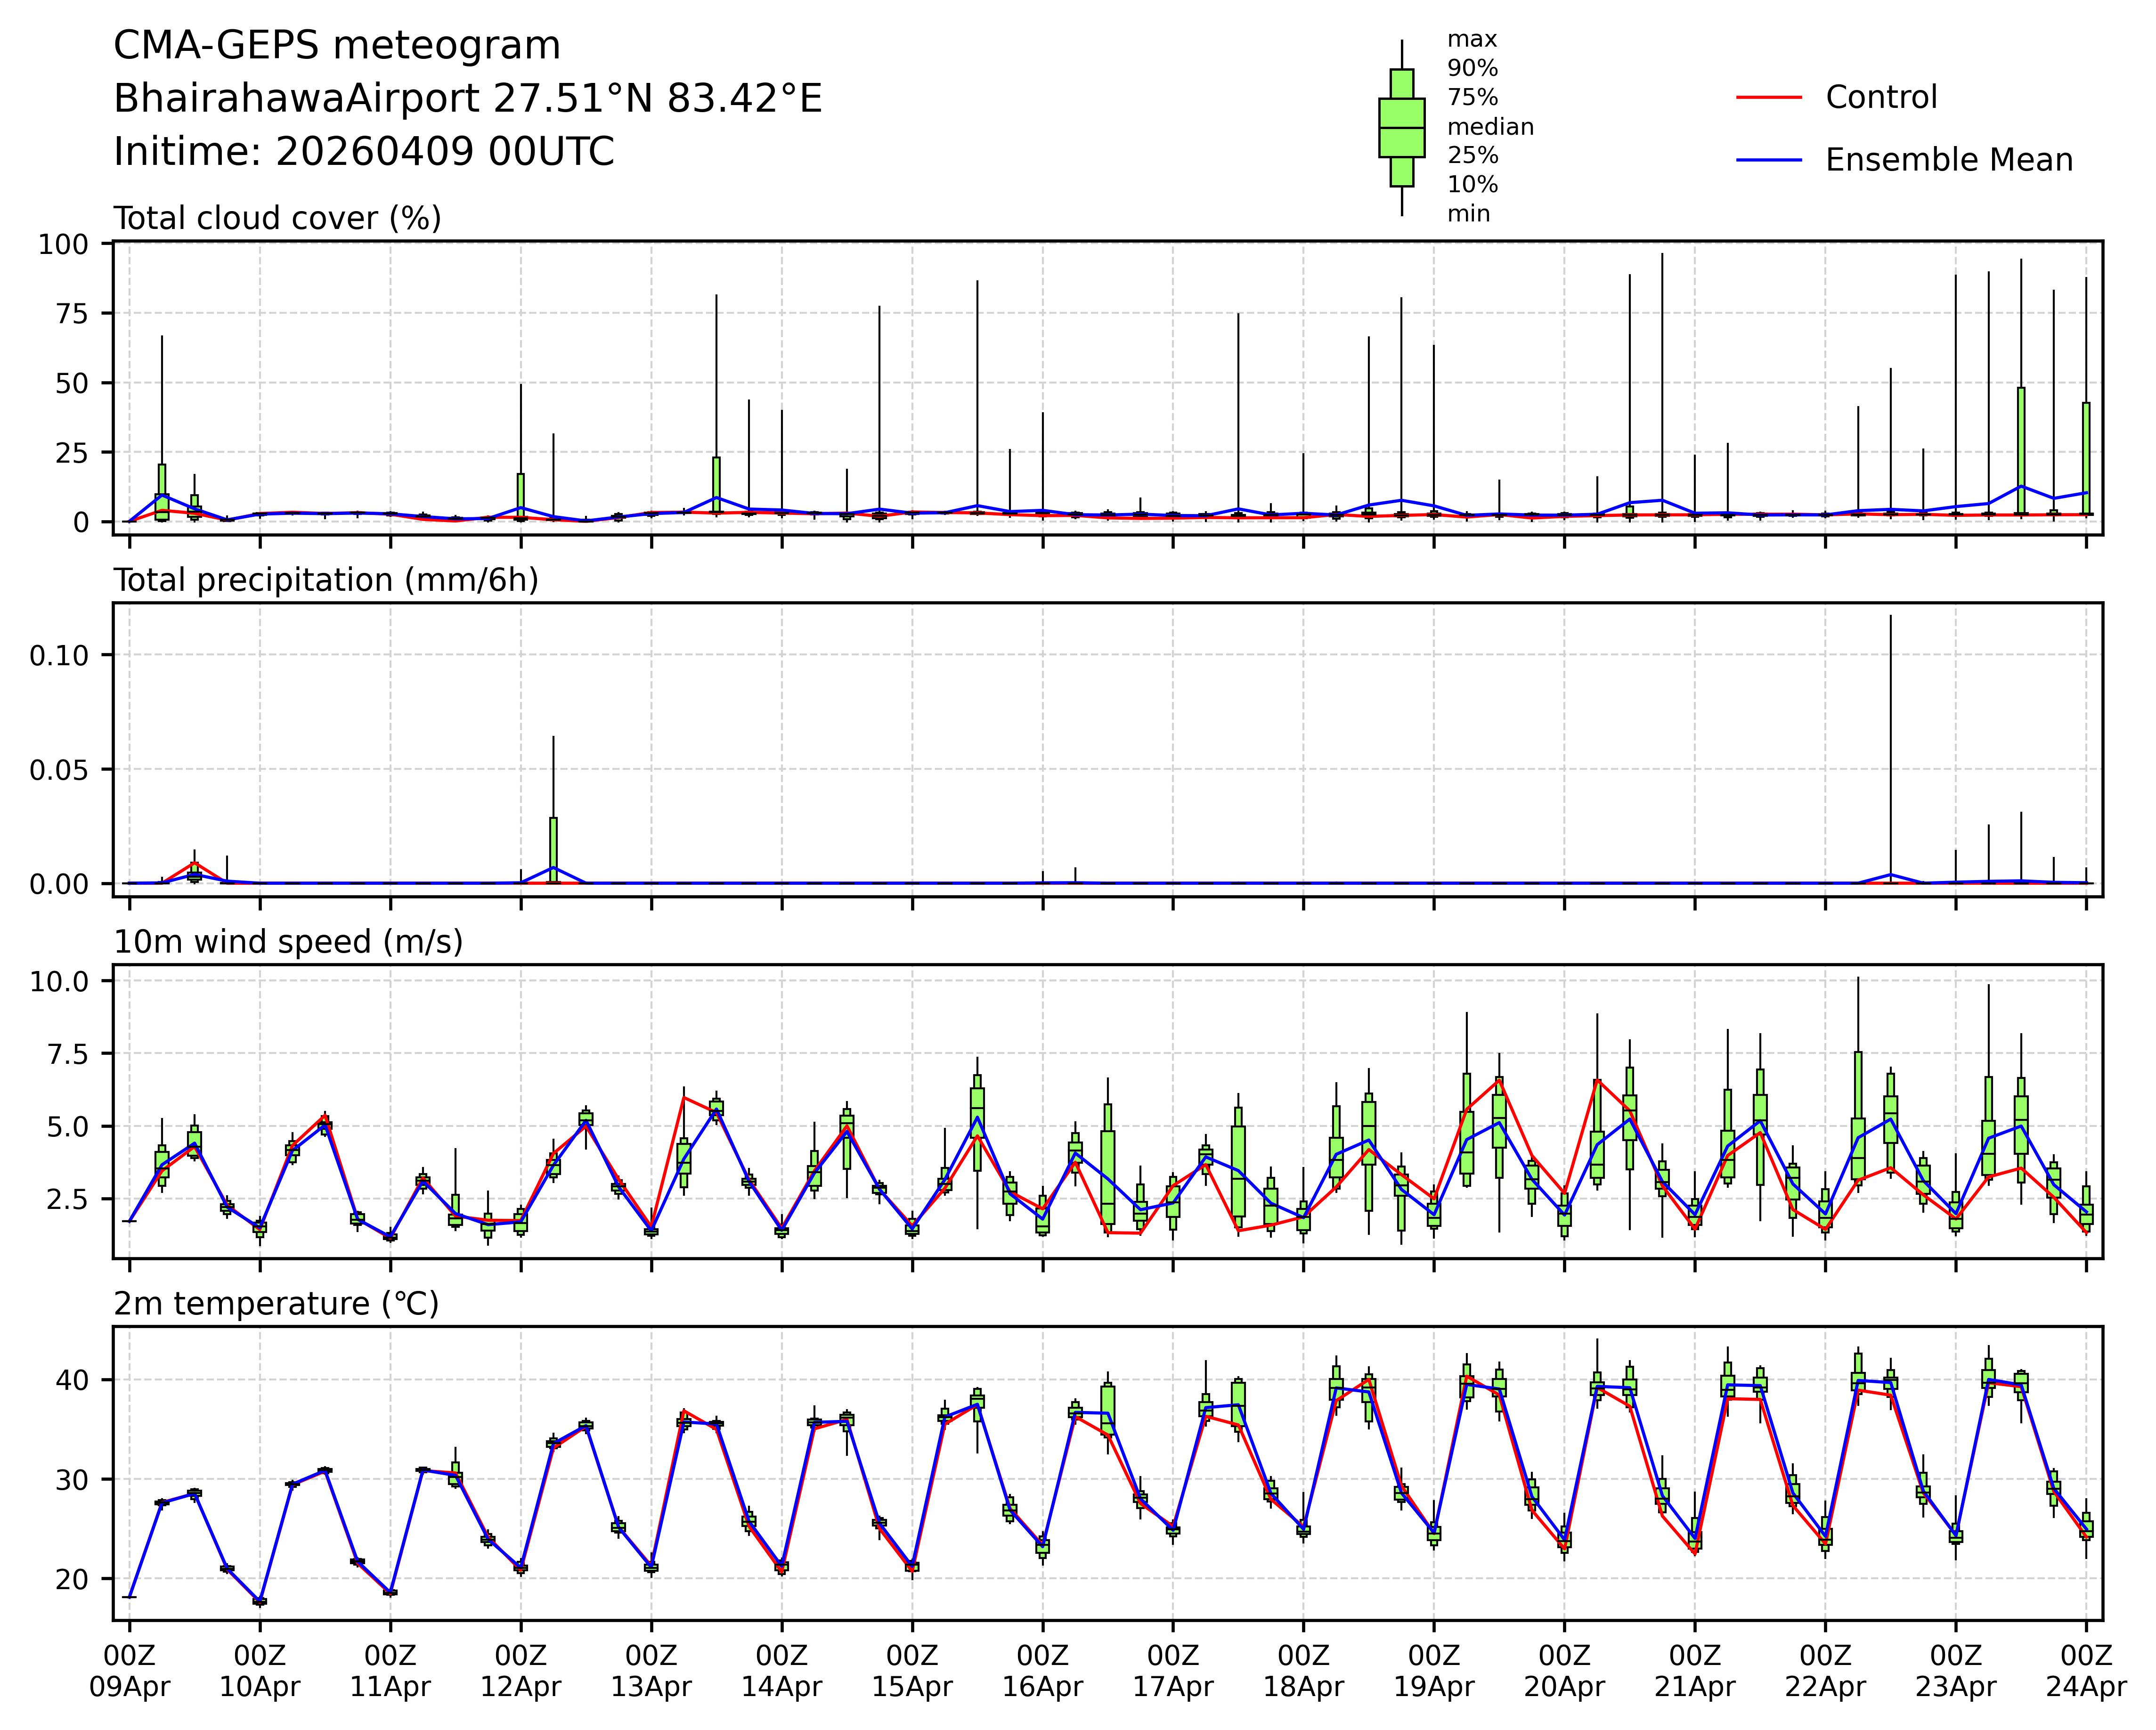Click the red Control legend line
The width and height of the screenshot is (2156, 1730).
(x=1768, y=98)
